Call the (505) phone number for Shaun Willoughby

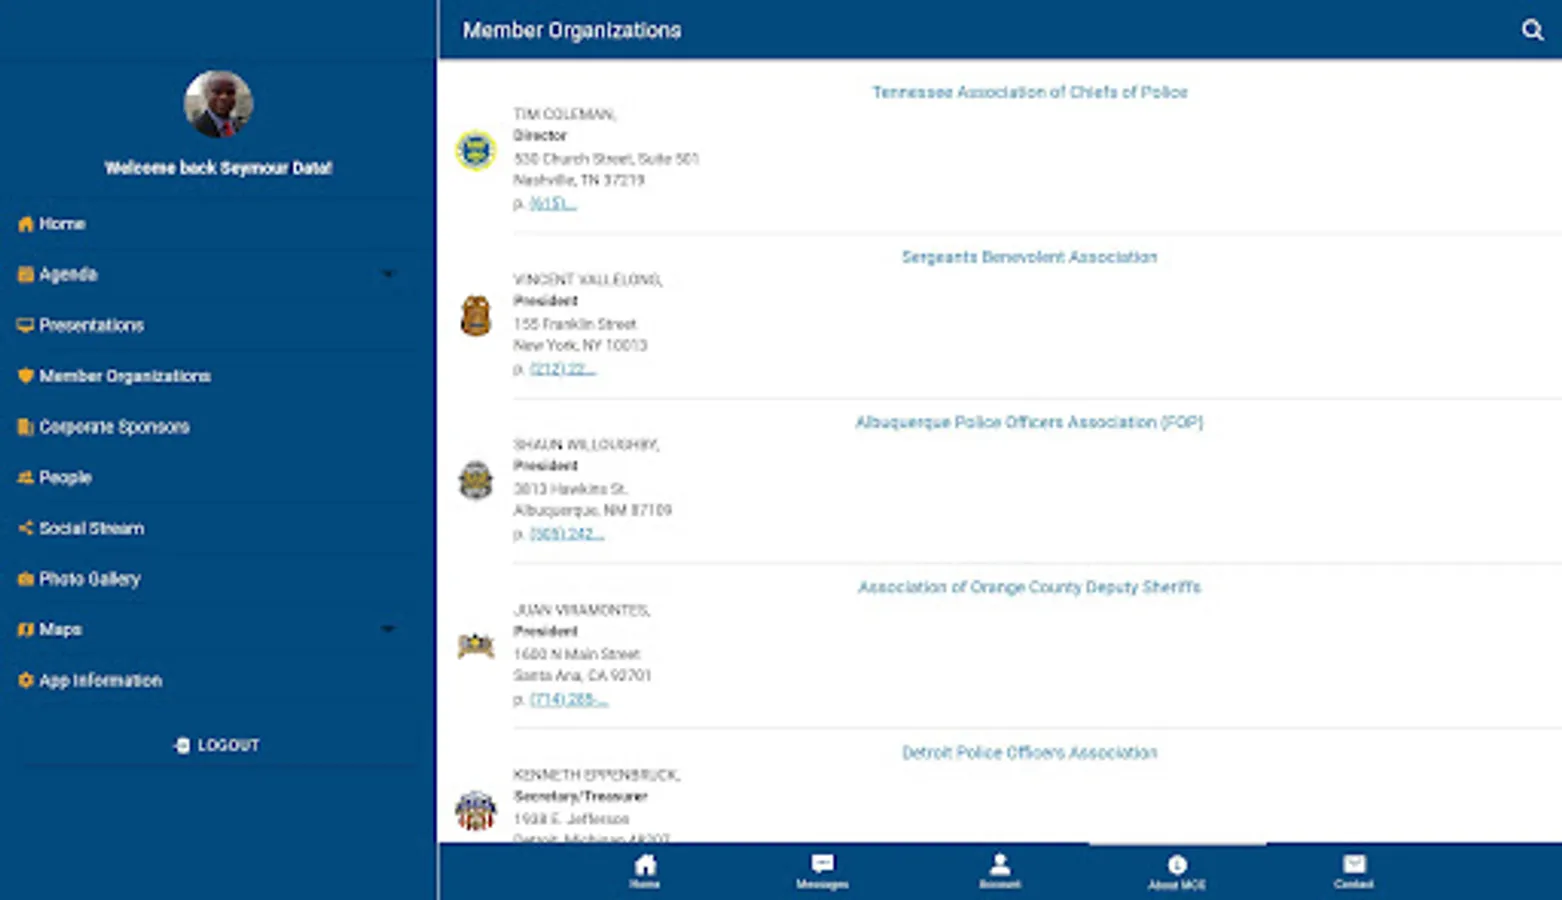point(566,534)
